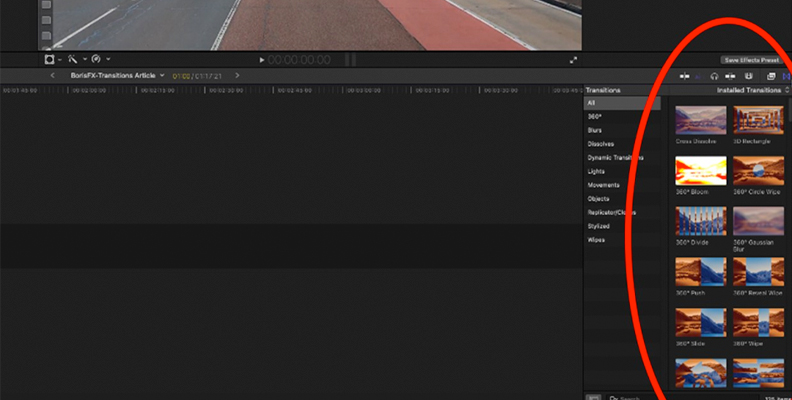Screen dimensions: 792x400
Task: Select the 360° Push transition thumbnail
Action: click(x=701, y=272)
